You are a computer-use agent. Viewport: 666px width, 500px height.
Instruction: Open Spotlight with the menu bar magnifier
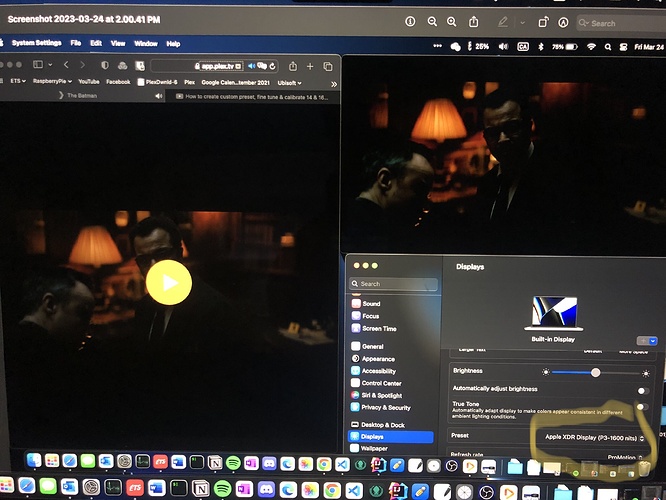click(x=608, y=47)
